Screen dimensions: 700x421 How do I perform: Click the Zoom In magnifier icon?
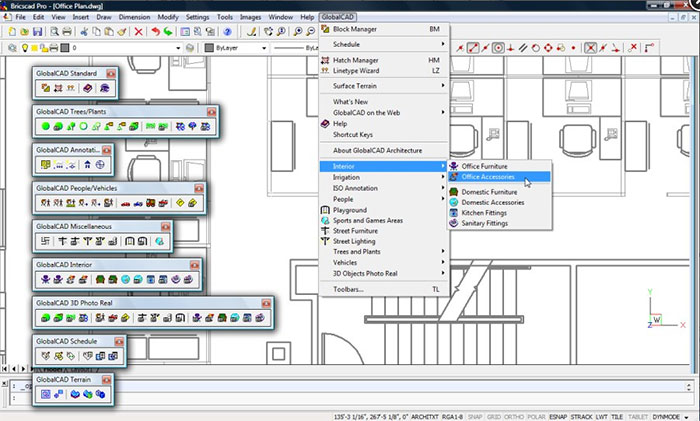coord(298,32)
